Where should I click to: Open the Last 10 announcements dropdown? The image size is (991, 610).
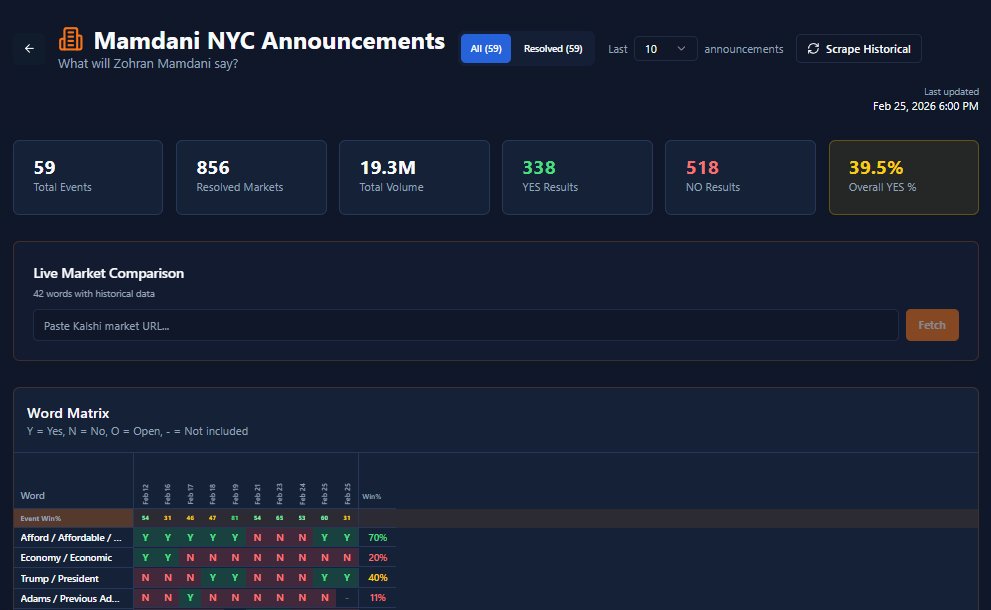pyautogui.click(x=665, y=49)
